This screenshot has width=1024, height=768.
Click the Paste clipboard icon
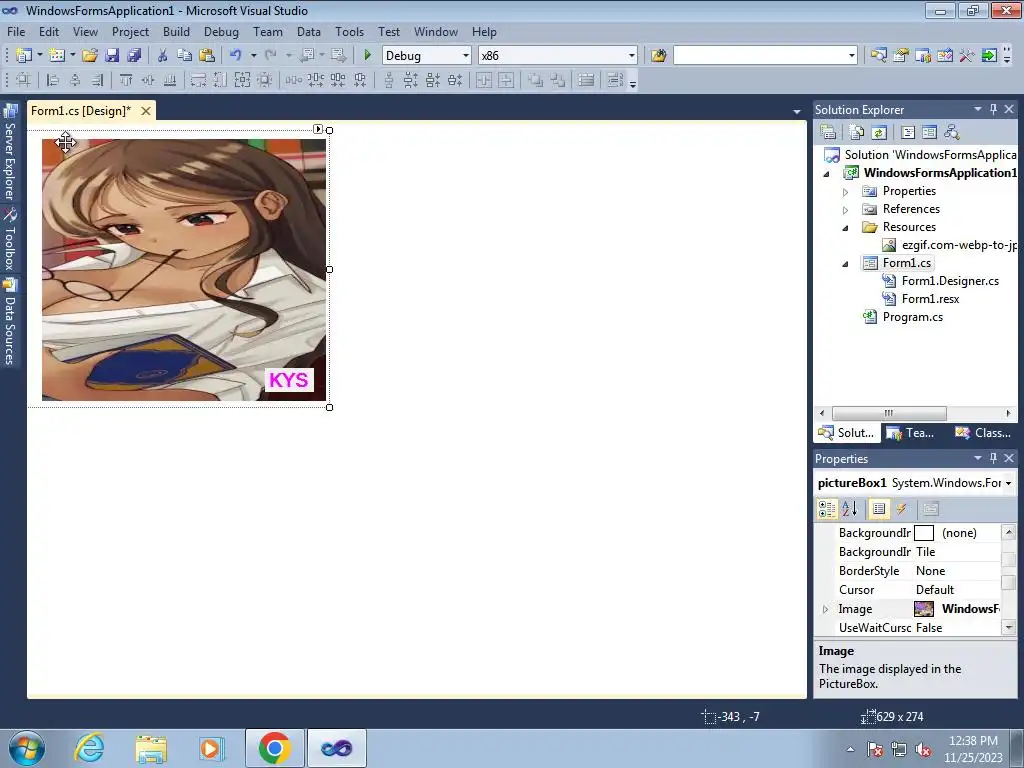pos(207,56)
